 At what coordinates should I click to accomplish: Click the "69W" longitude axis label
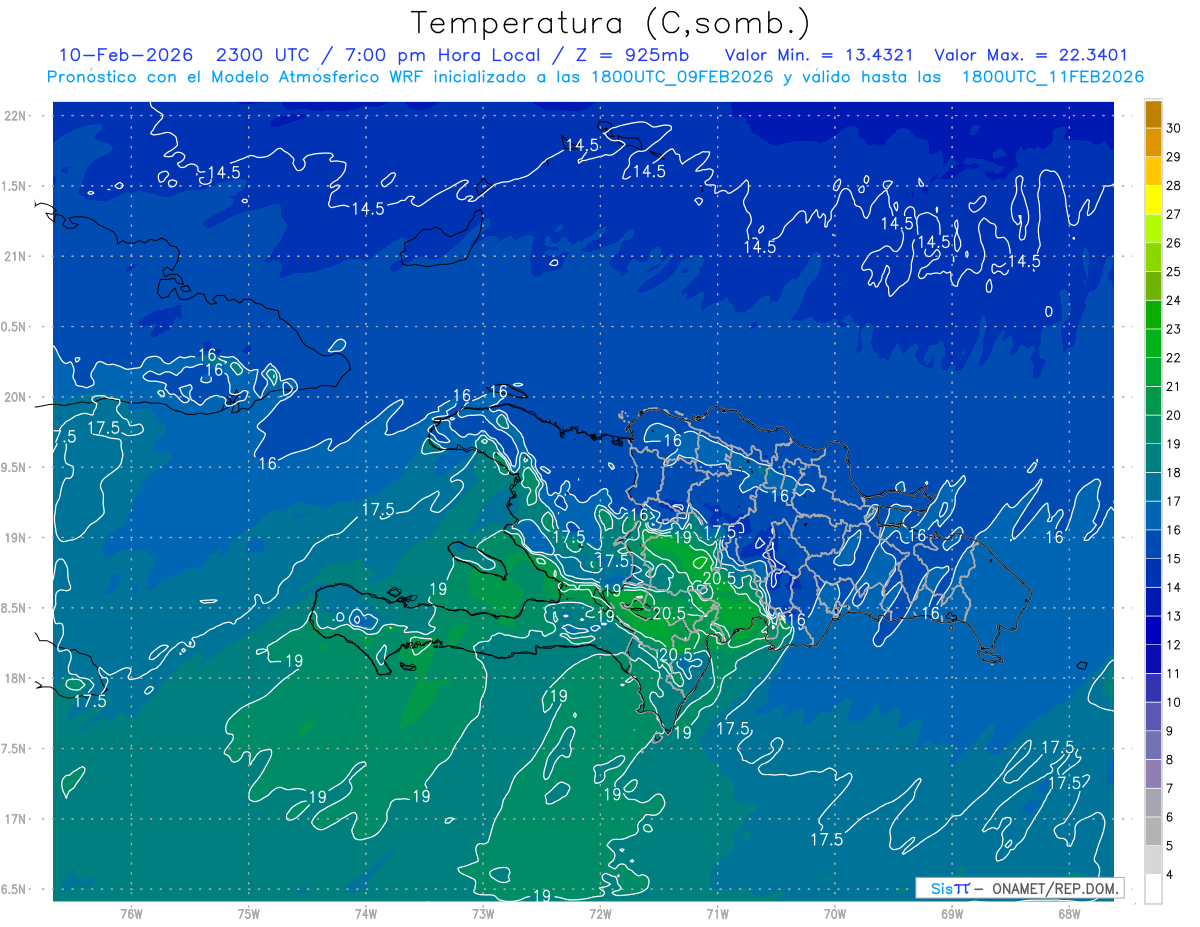(x=951, y=913)
